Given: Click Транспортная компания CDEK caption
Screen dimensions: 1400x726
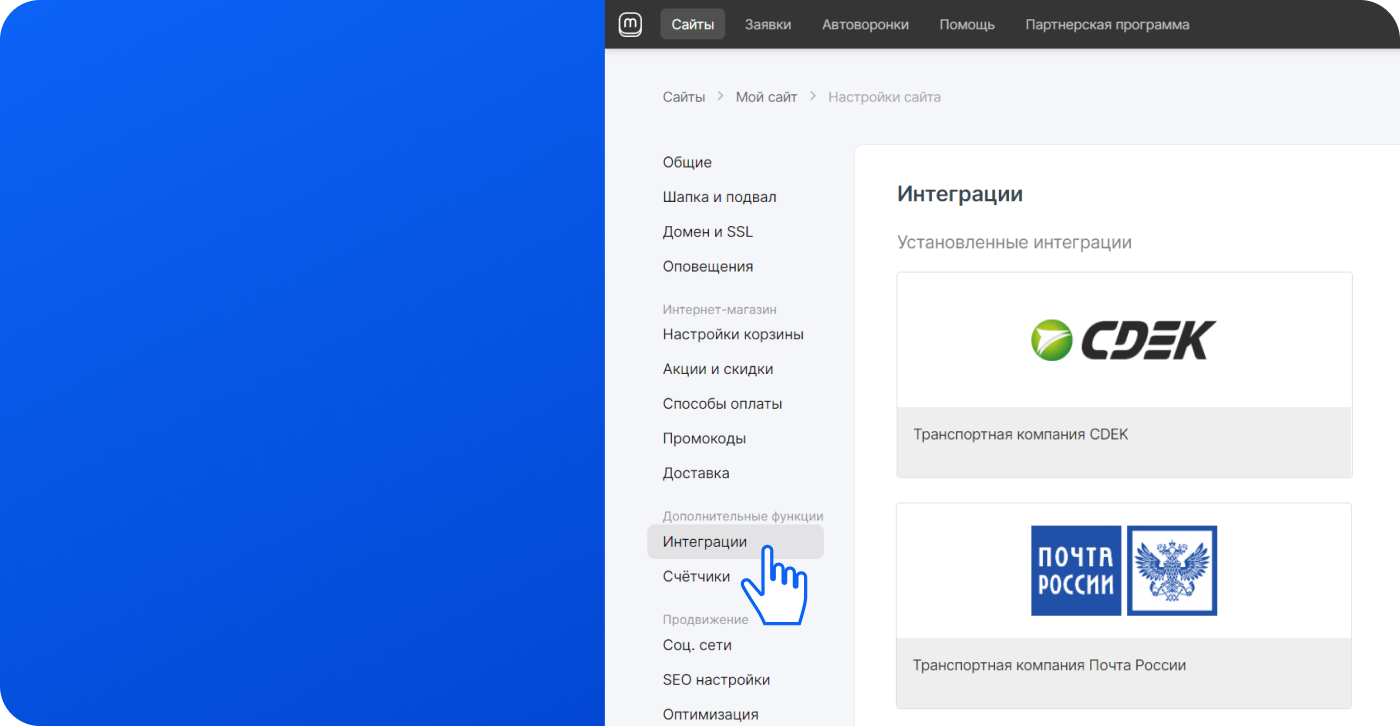Looking at the screenshot, I should coord(1020,435).
